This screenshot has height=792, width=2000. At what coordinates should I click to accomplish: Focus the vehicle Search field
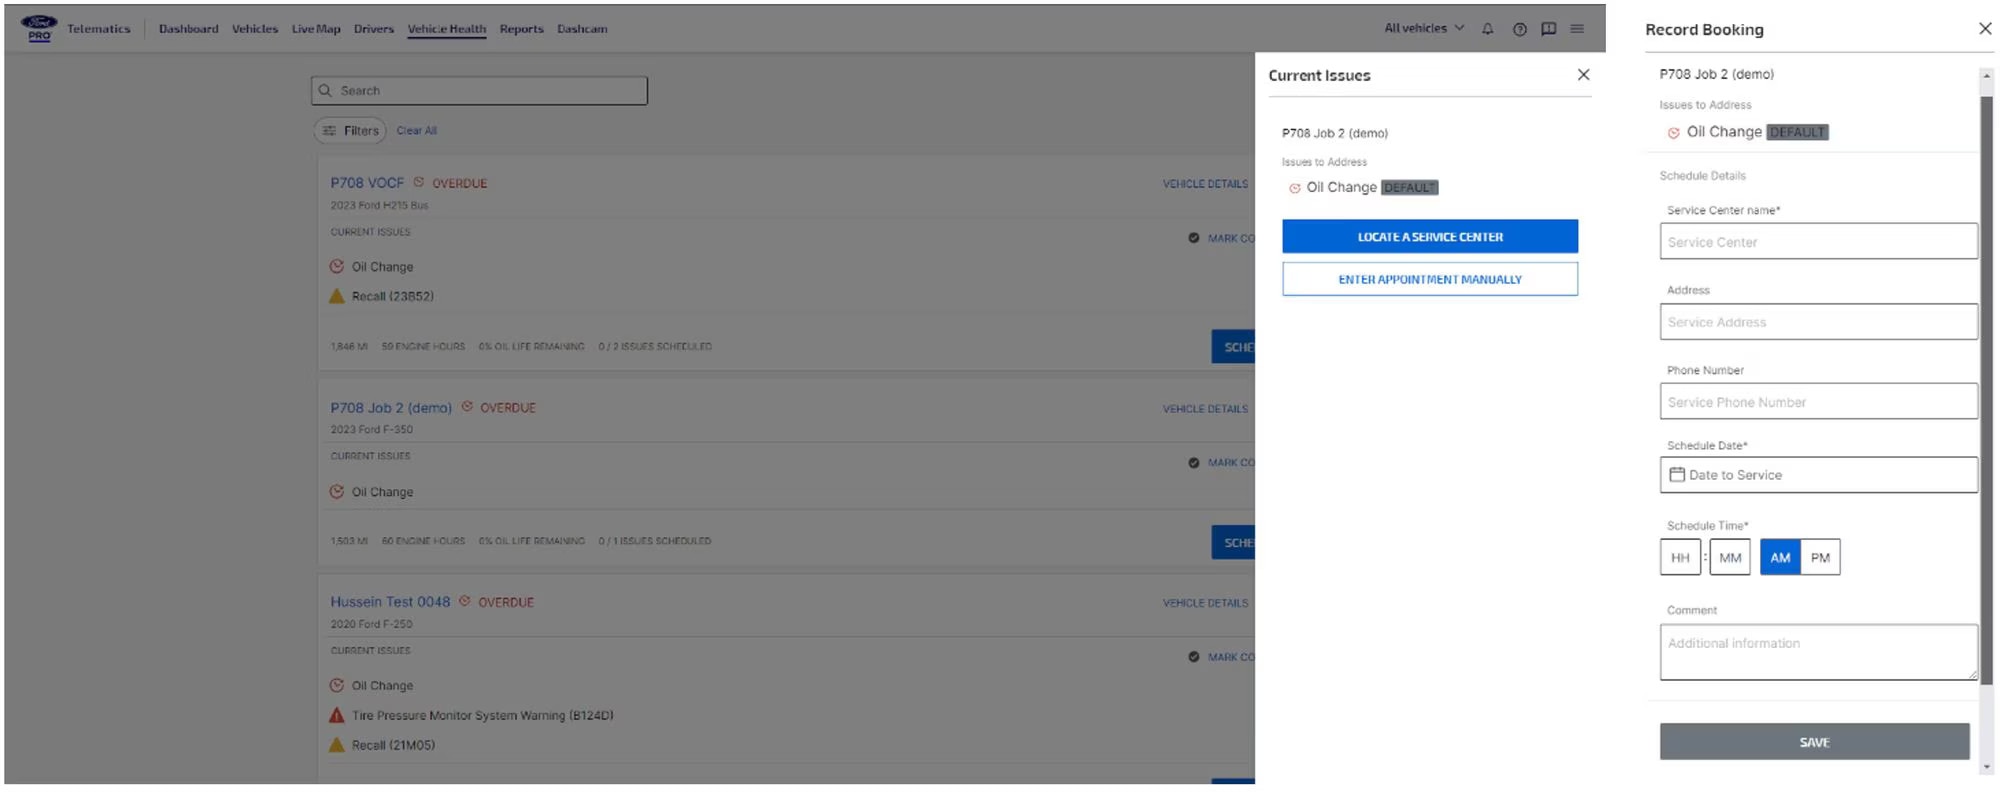pos(479,90)
